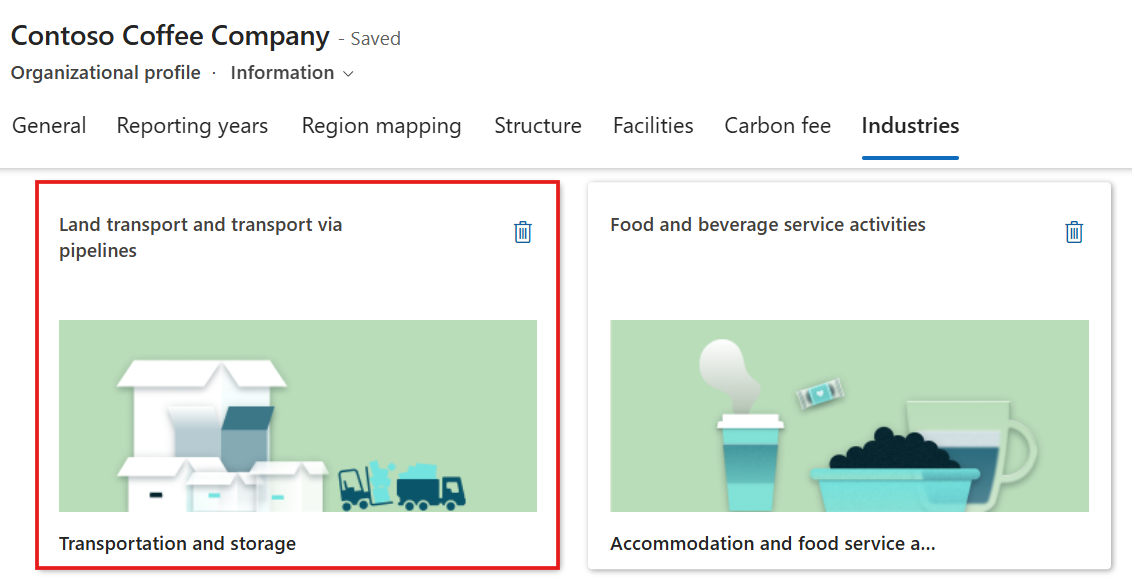Click the Transportation and storage label

click(x=177, y=544)
